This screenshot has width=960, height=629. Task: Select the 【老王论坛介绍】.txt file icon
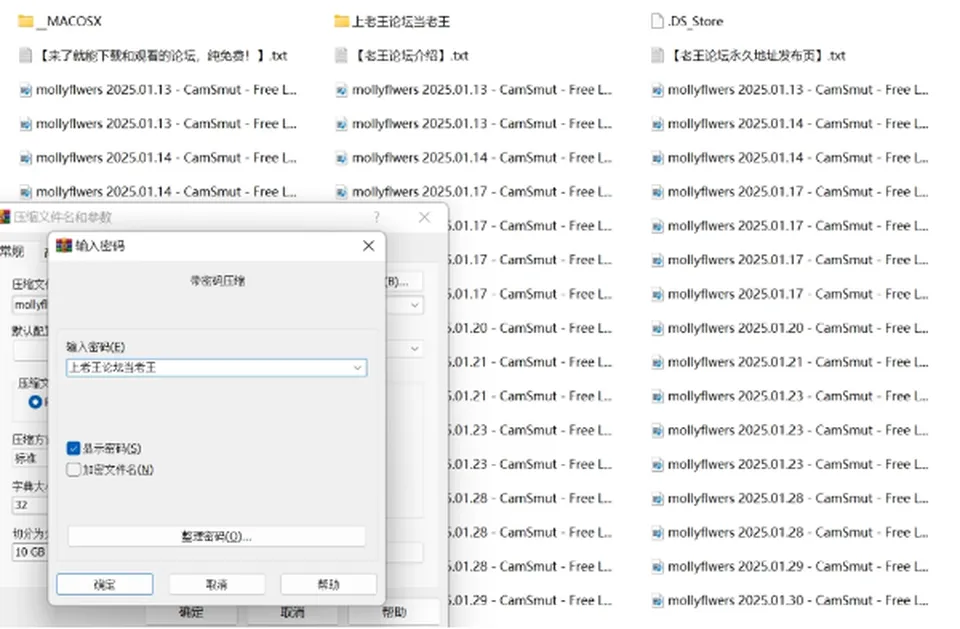click(341, 56)
